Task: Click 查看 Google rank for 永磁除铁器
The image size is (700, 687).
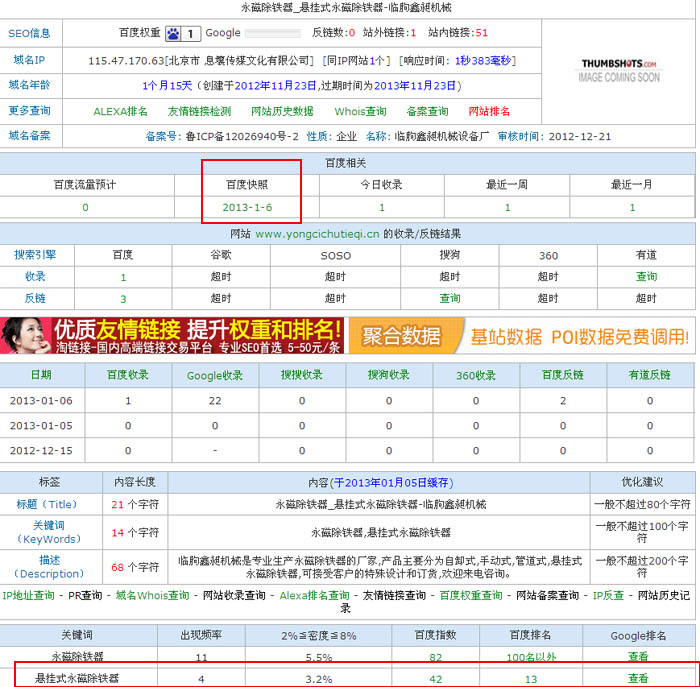Action: pos(638,657)
